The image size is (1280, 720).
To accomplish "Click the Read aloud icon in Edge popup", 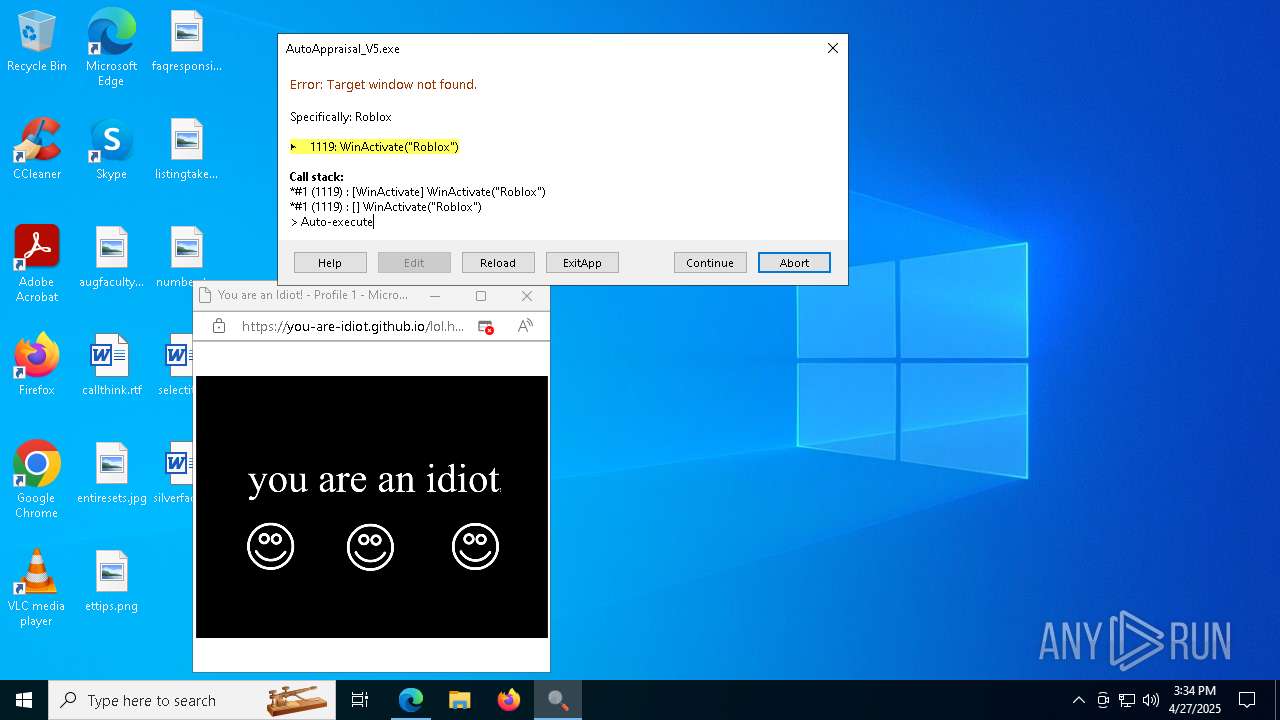I will (525, 326).
